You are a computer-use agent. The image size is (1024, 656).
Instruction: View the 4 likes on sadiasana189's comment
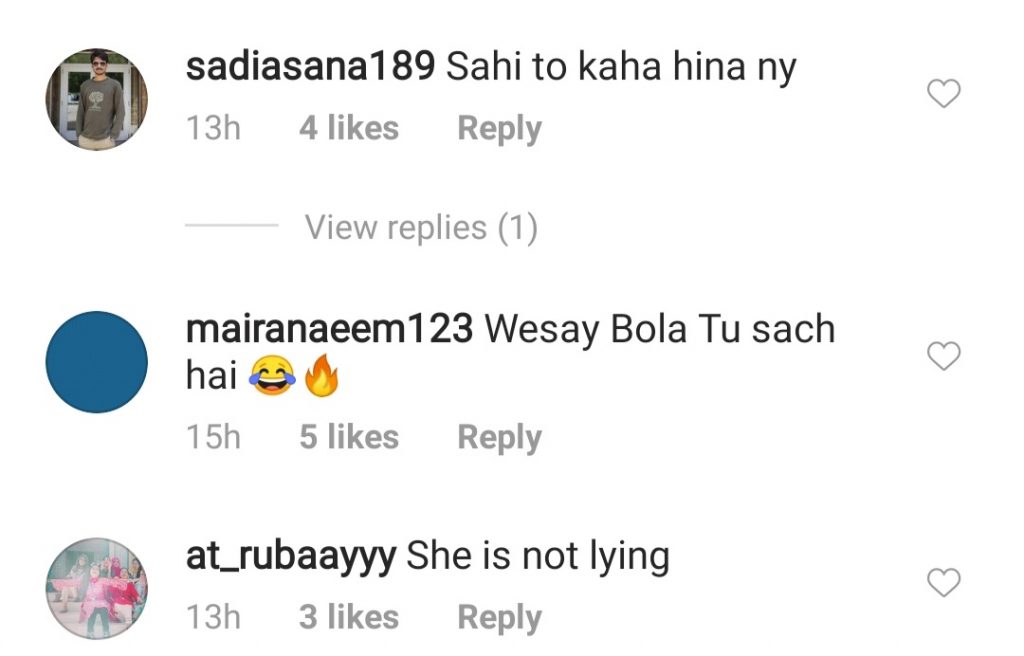(x=349, y=127)
